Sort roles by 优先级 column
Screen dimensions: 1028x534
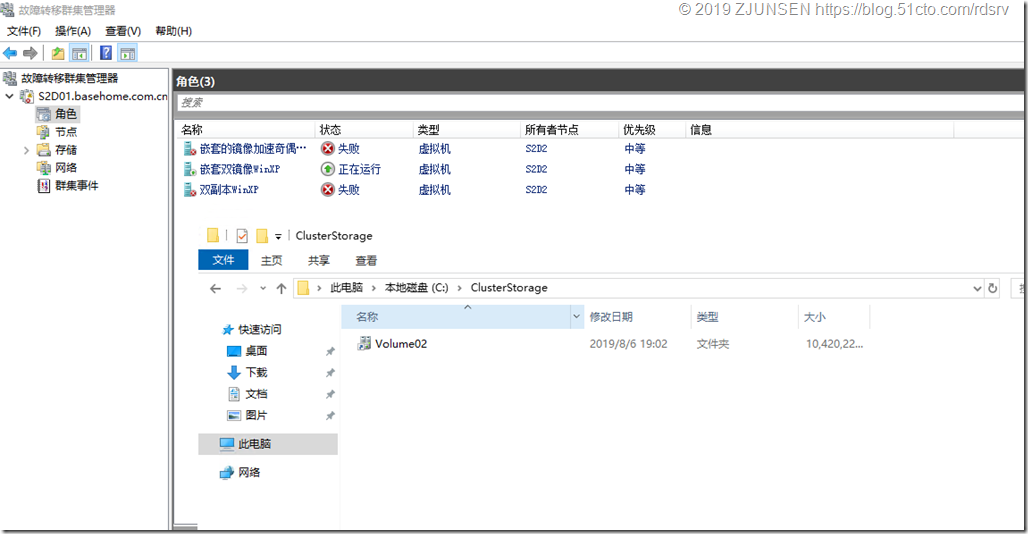click(x=652, y=130)
